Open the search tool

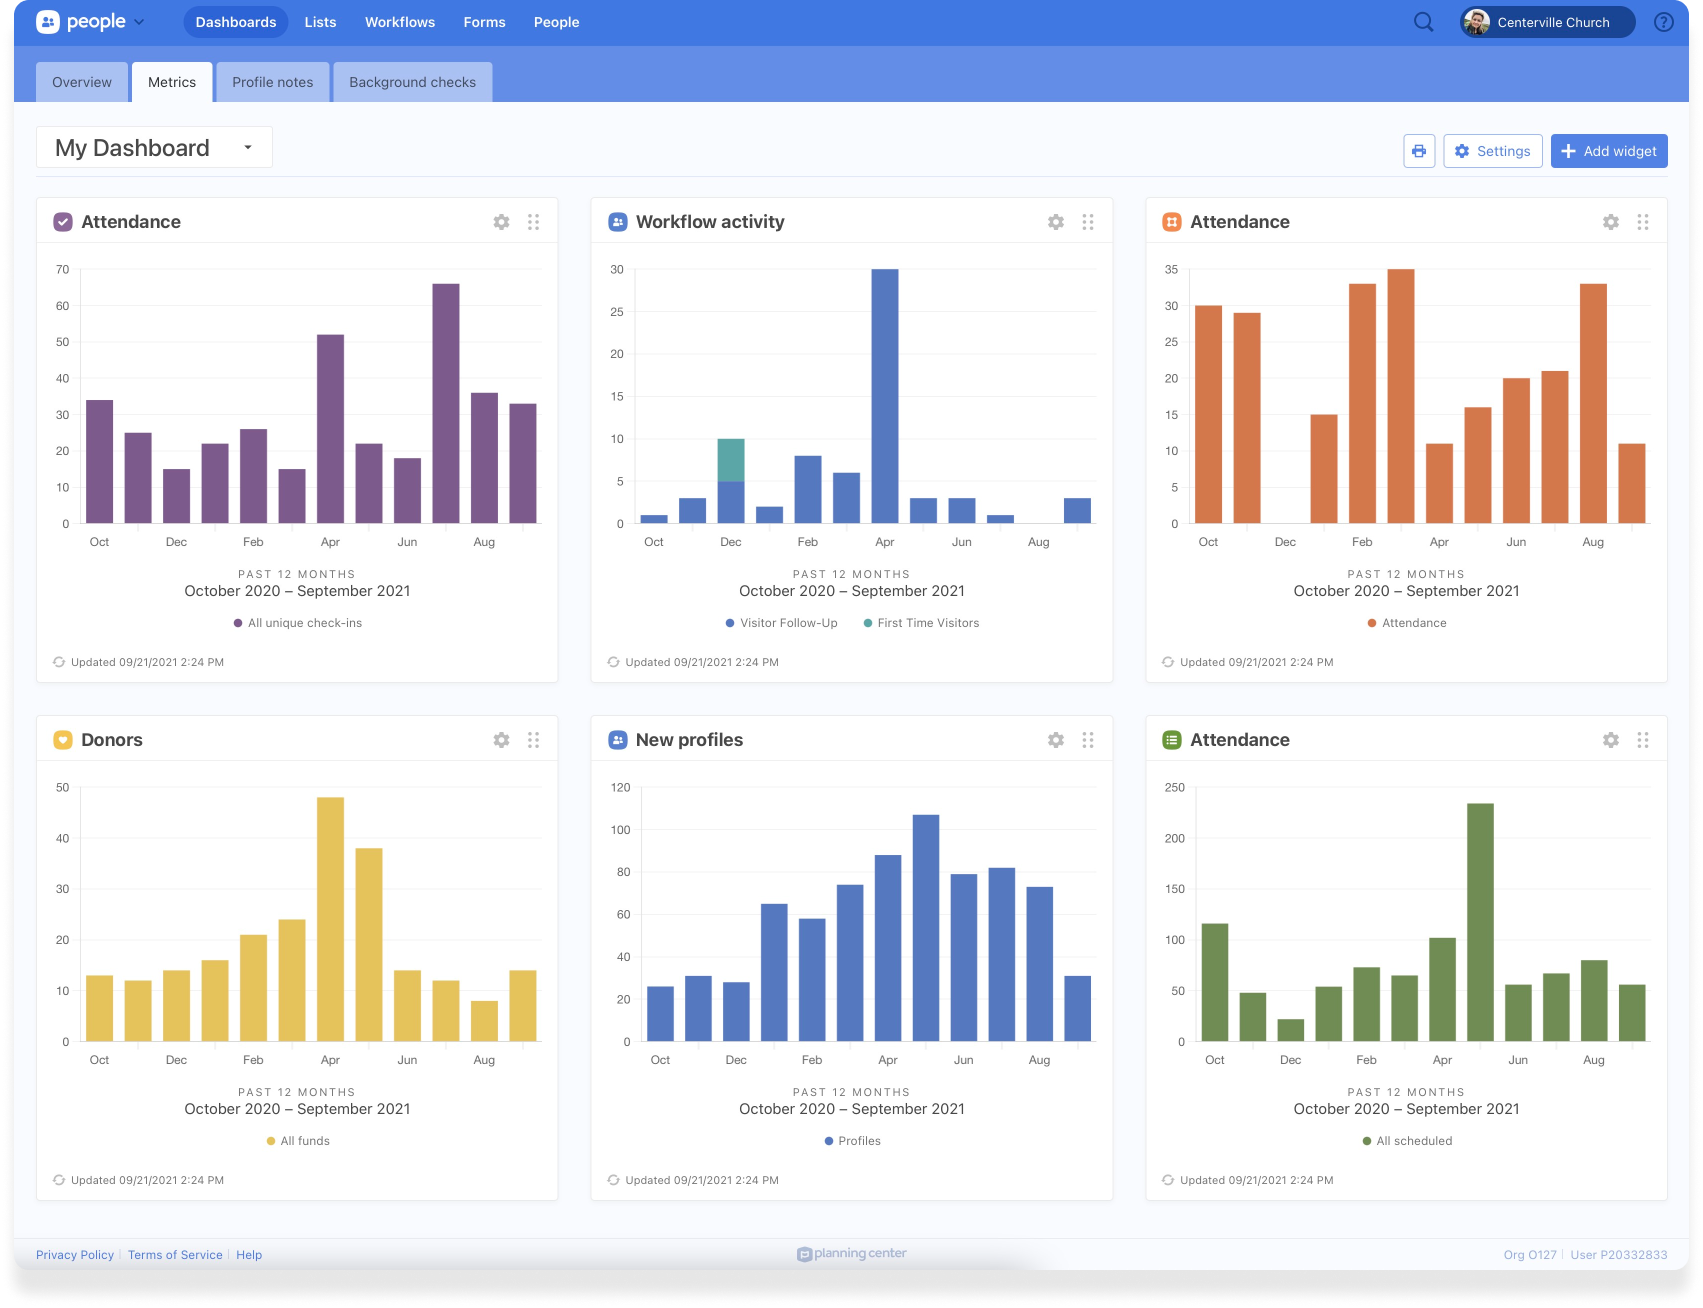tap(1423, 21)
